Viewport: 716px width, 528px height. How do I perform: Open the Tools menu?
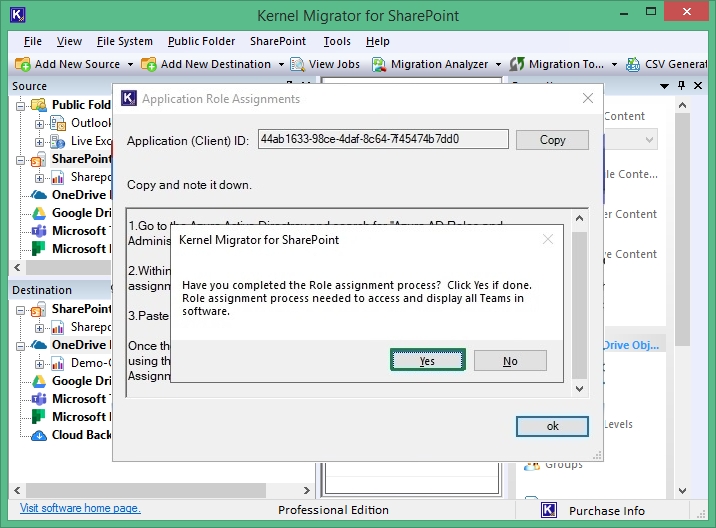(x=337, y=42)
